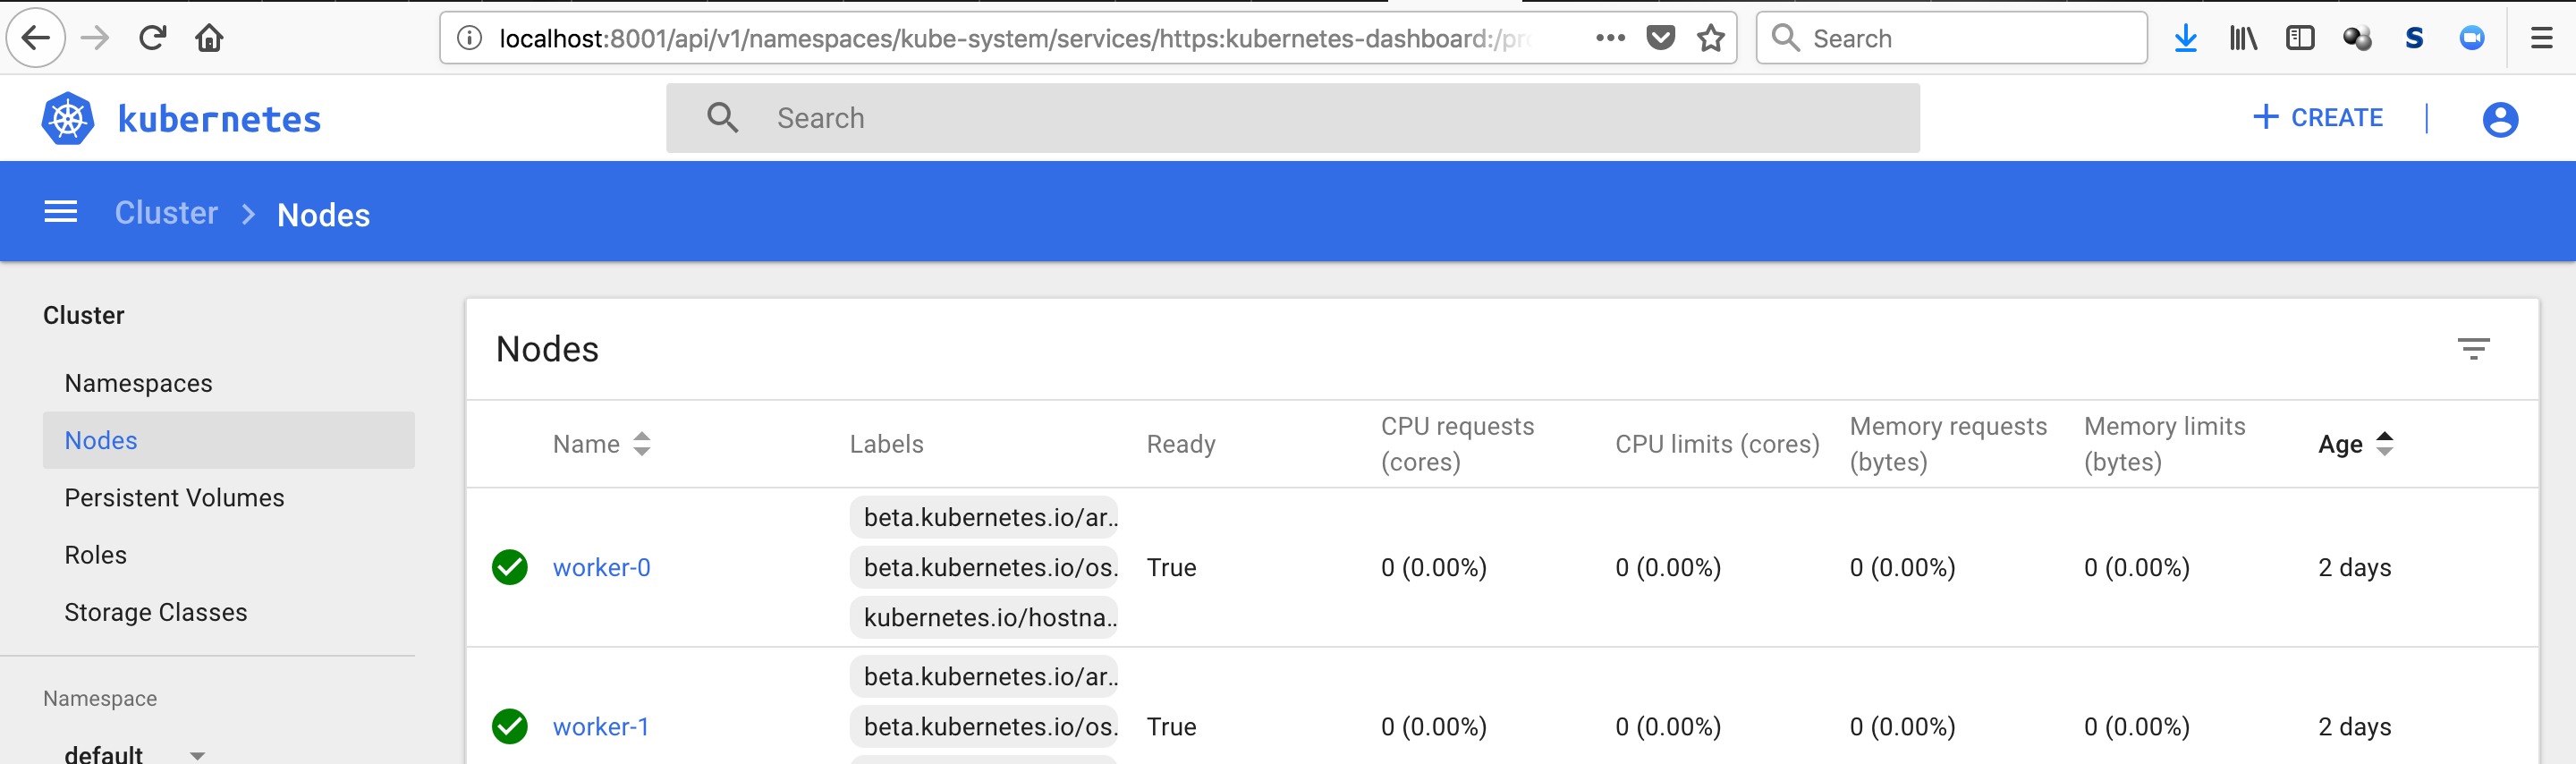Go to browser home page icon
This screenshot has height=764, width=2576.
point(209,38)
